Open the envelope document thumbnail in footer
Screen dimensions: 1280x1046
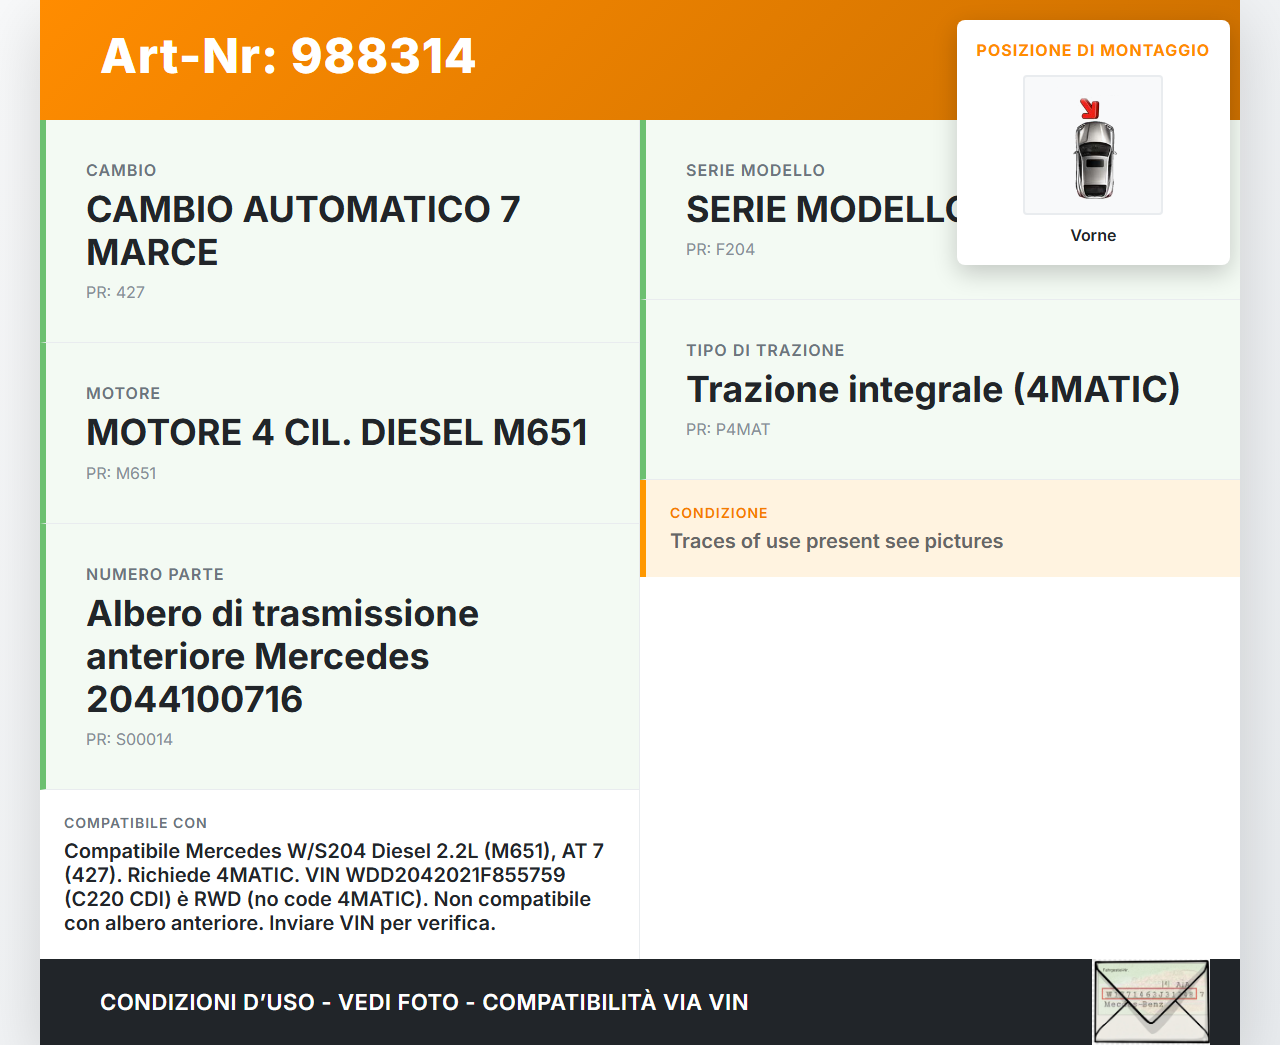pos(1151,1002)
